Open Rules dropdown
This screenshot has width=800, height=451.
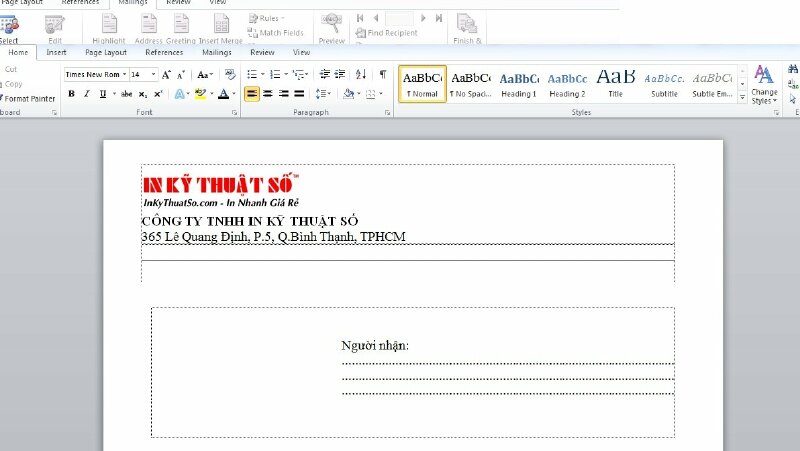(x=266, y=18)
